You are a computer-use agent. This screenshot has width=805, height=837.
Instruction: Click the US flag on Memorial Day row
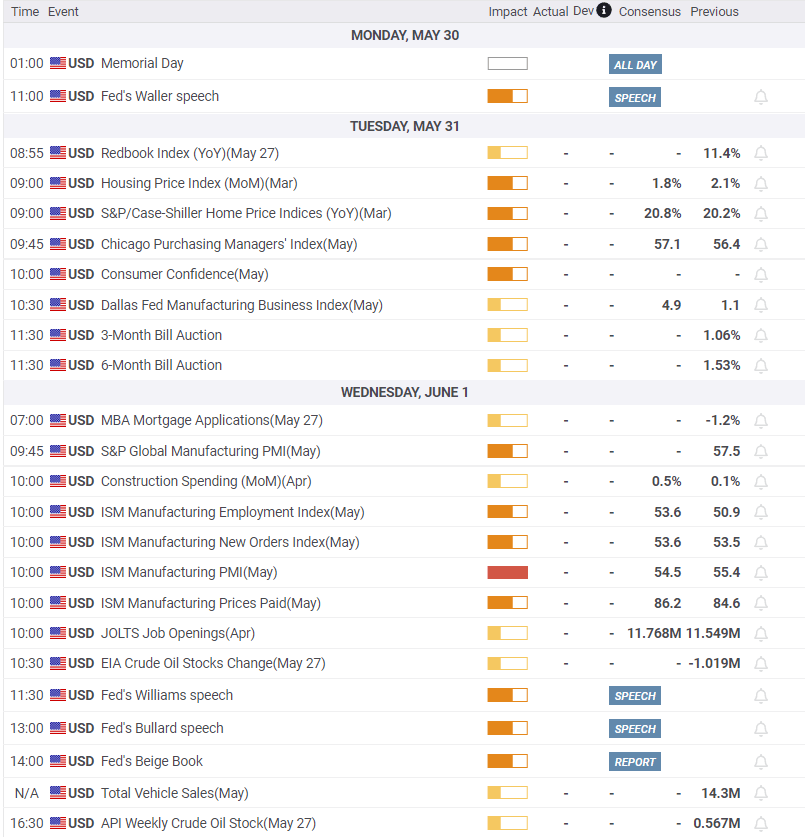coord(58,63)
